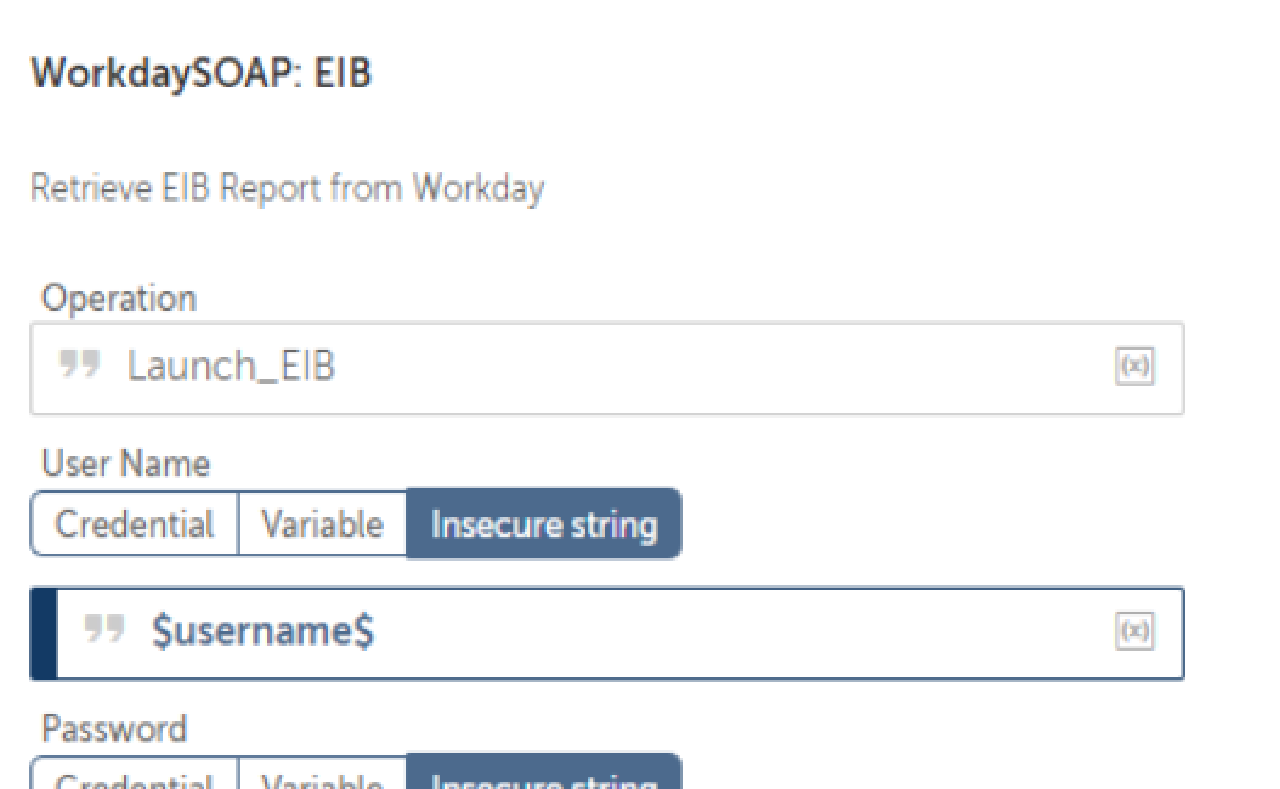
Task: Insert variable in Operation field via (x) icon
Action: click(x=1134, y=367)
